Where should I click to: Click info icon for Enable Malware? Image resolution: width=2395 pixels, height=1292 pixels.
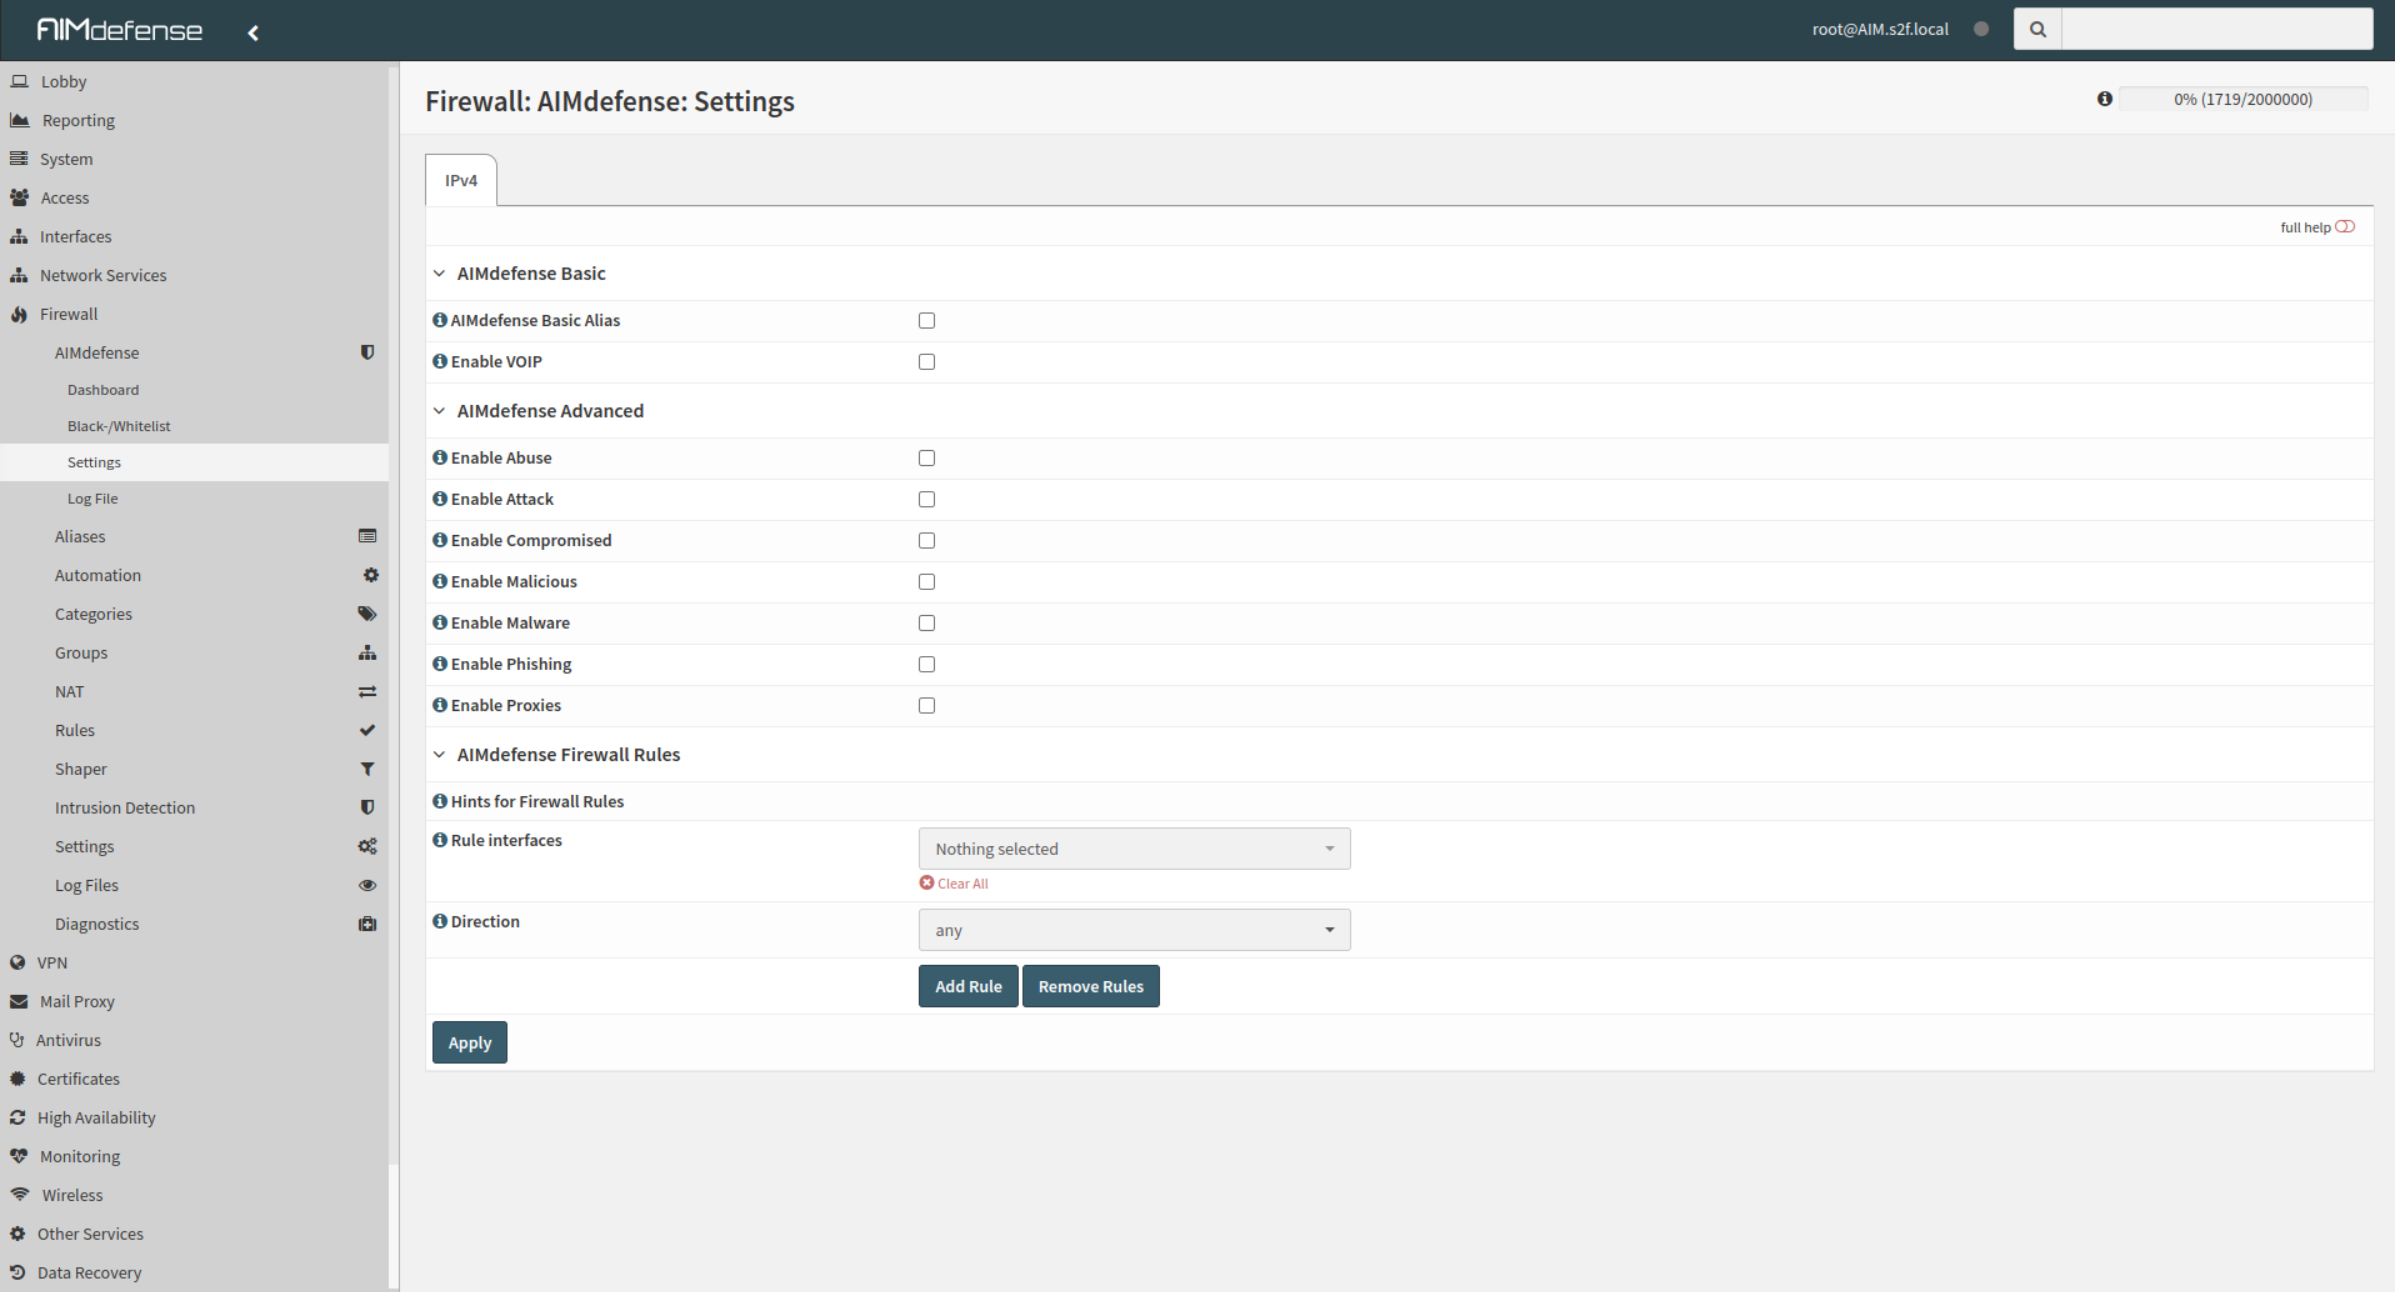[439, 622]
